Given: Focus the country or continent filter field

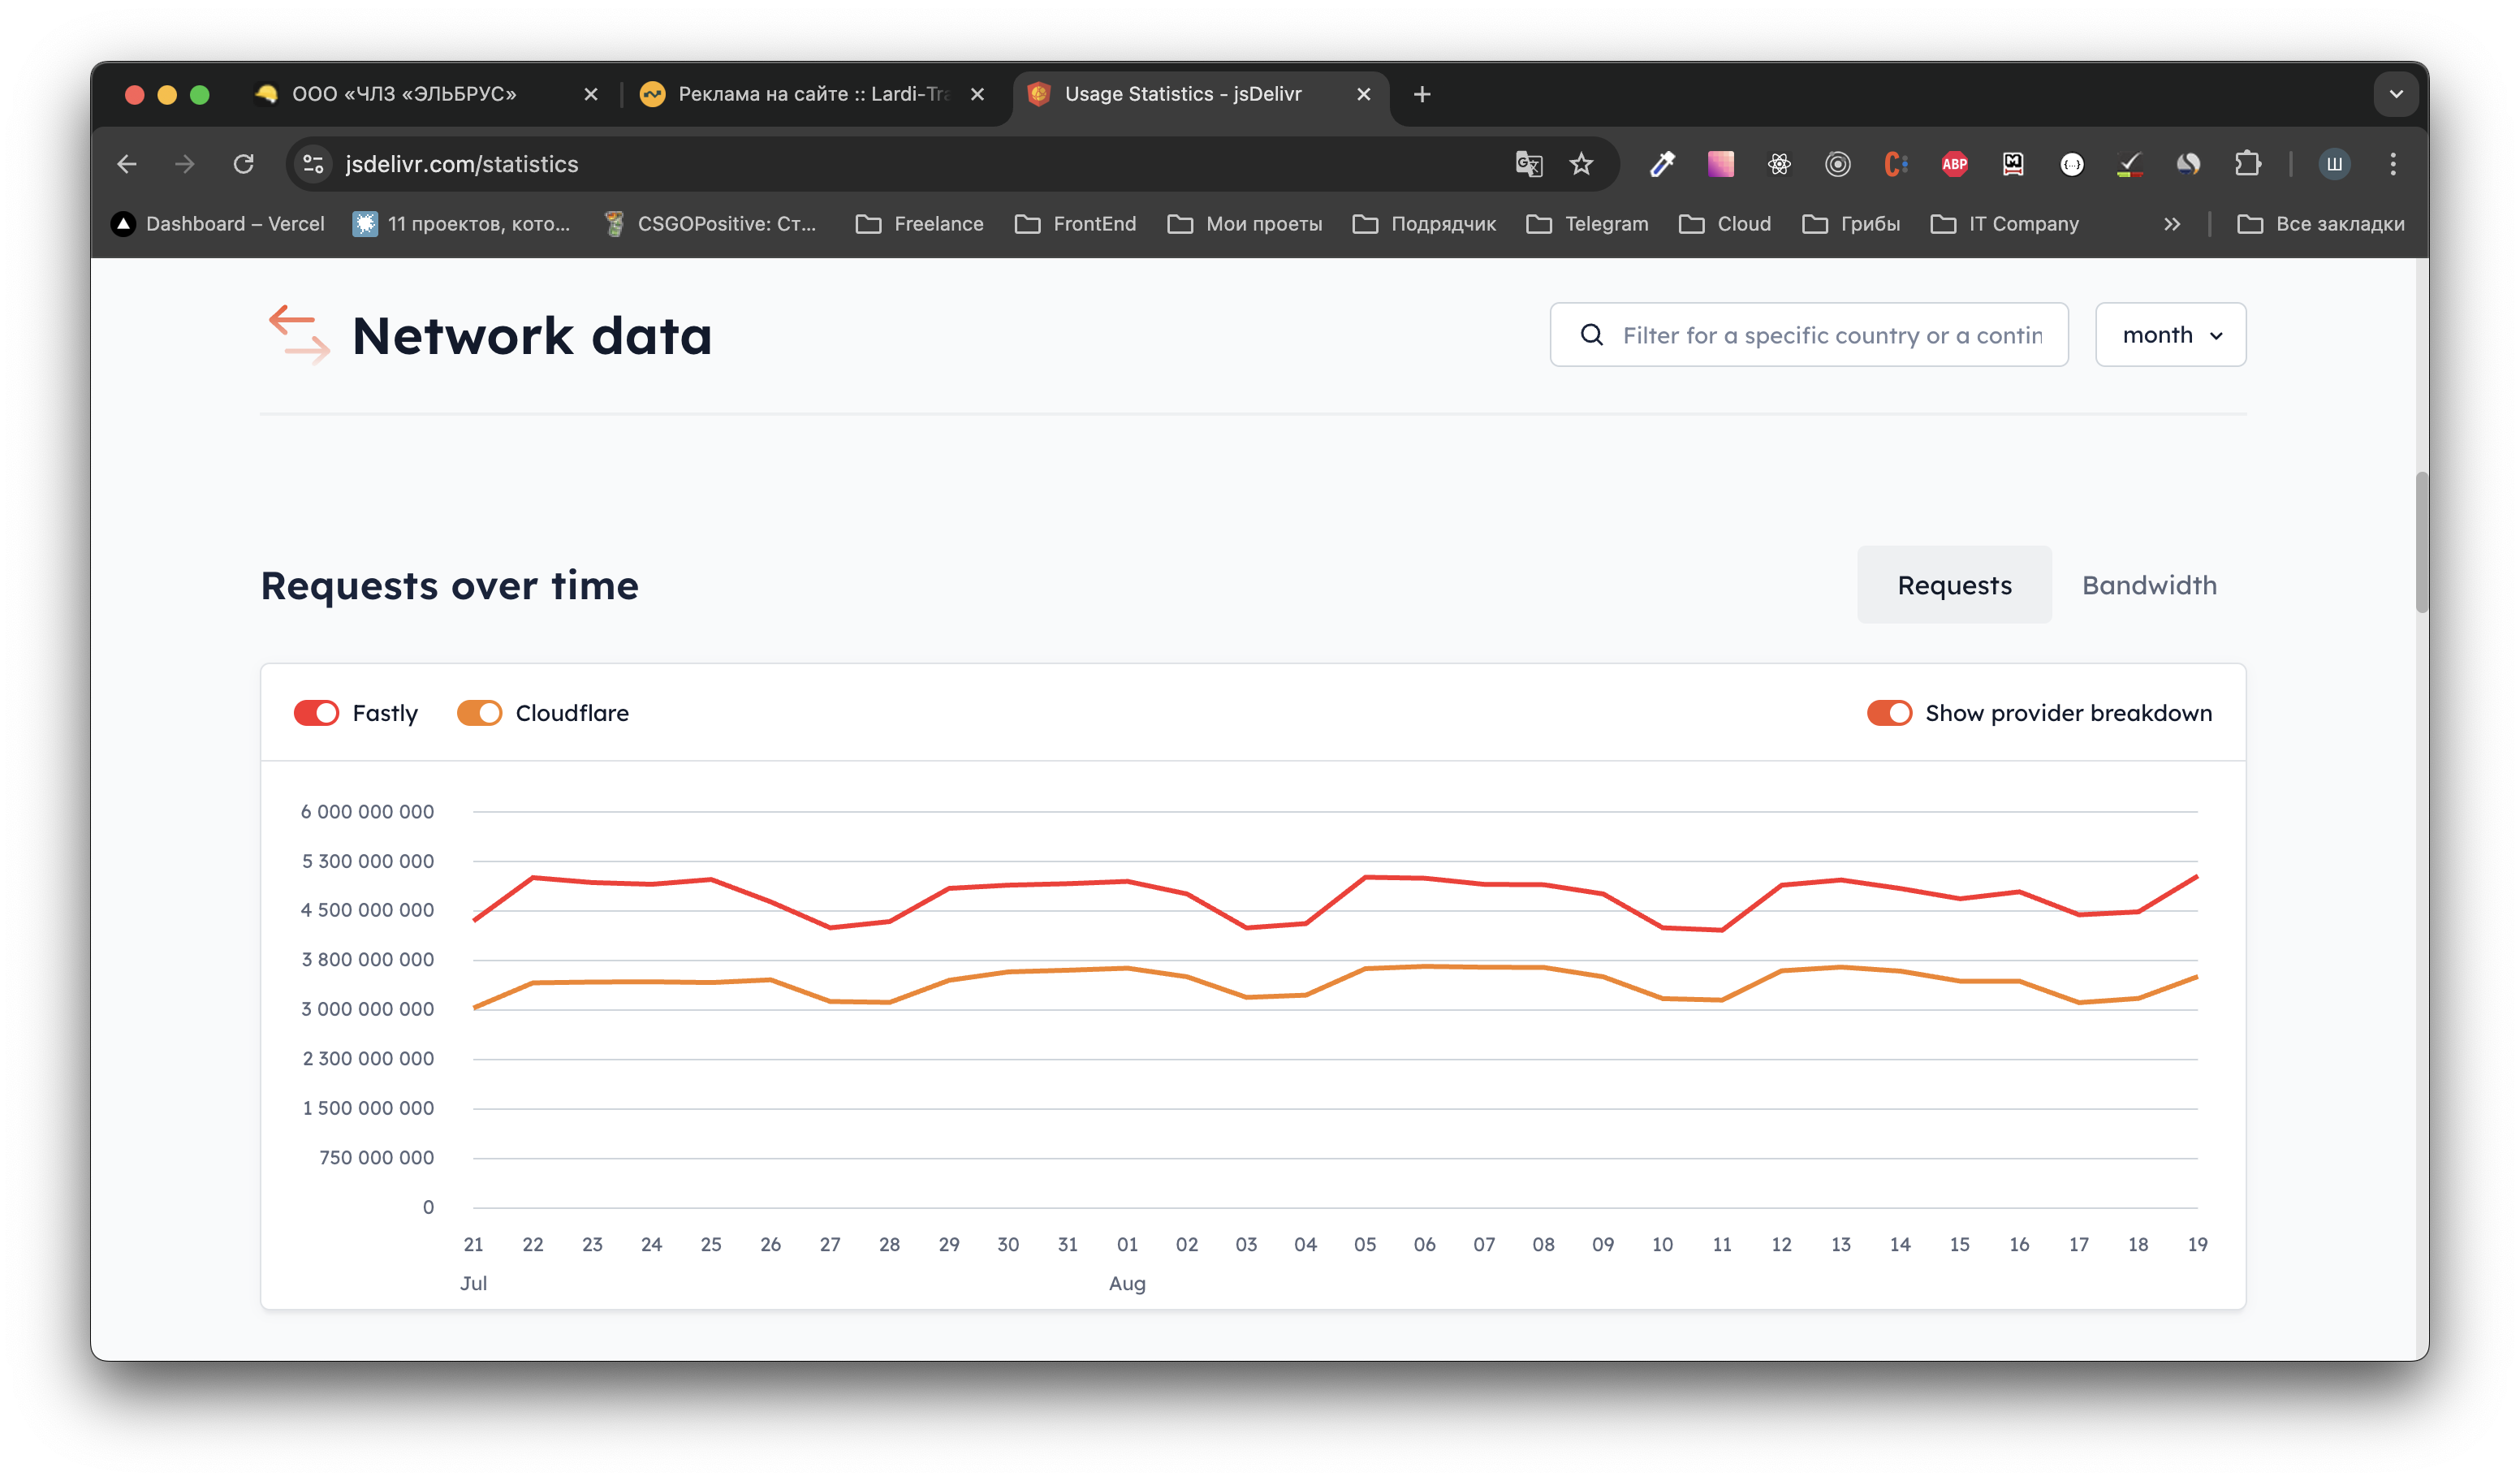Looking at the screenshot, I should [x=1830, y=335].
